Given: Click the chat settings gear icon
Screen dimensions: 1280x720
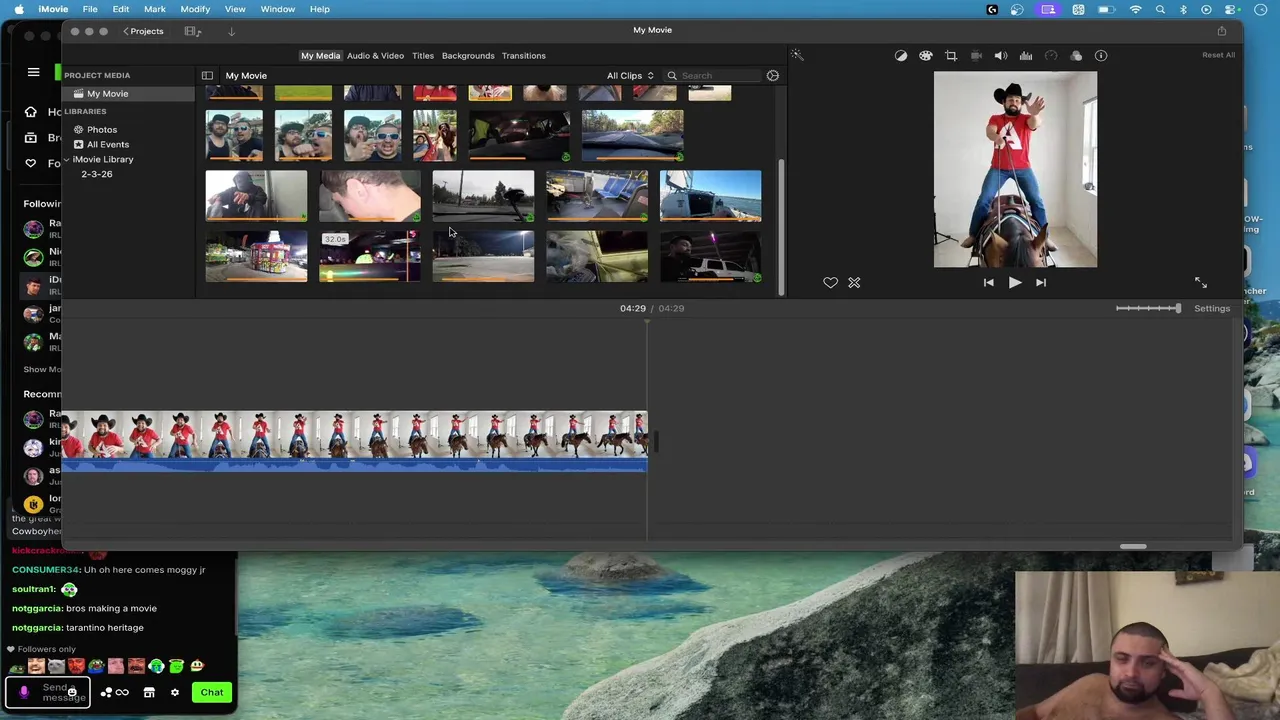Looking at the screenshot, I should [174, 692].
